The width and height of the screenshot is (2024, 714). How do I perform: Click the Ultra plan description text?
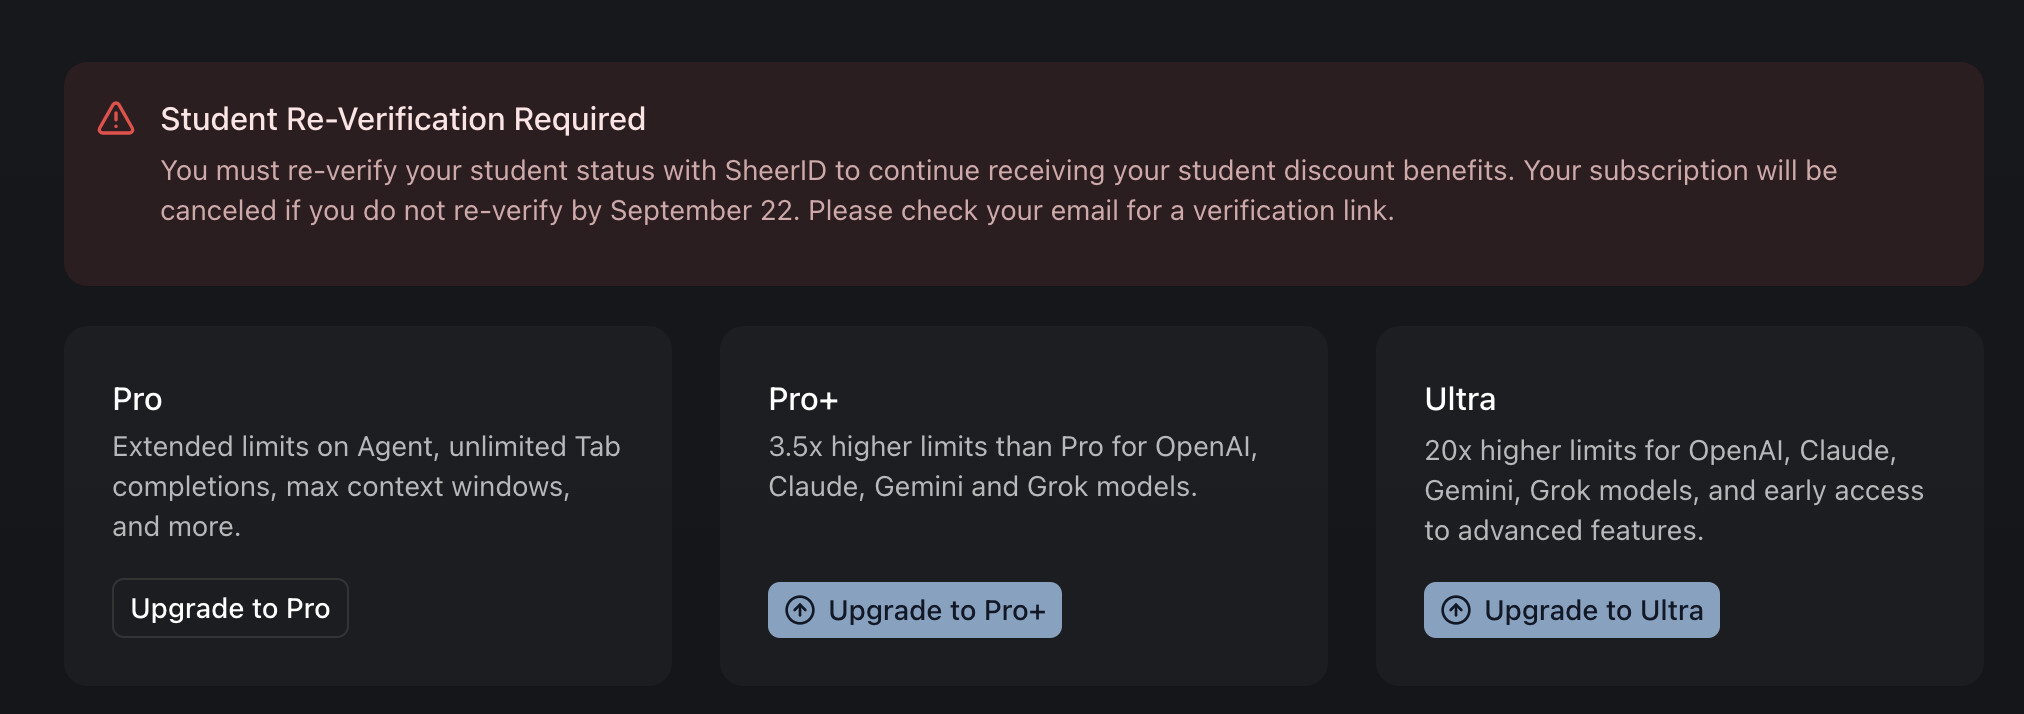click(1673, 491)
